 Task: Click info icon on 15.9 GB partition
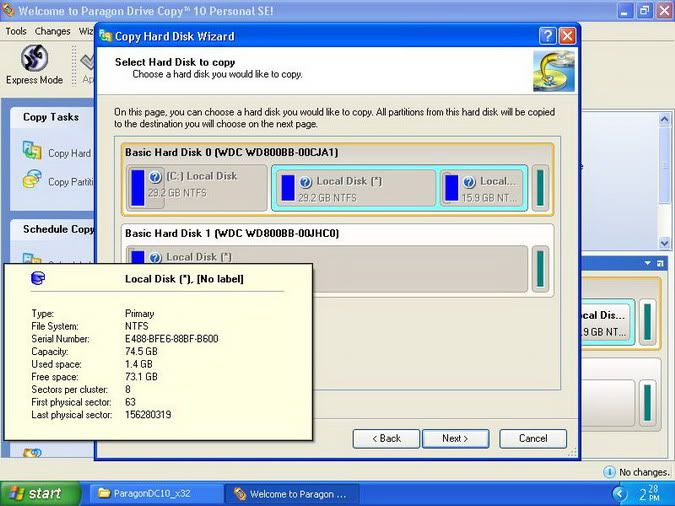[469, 182]
